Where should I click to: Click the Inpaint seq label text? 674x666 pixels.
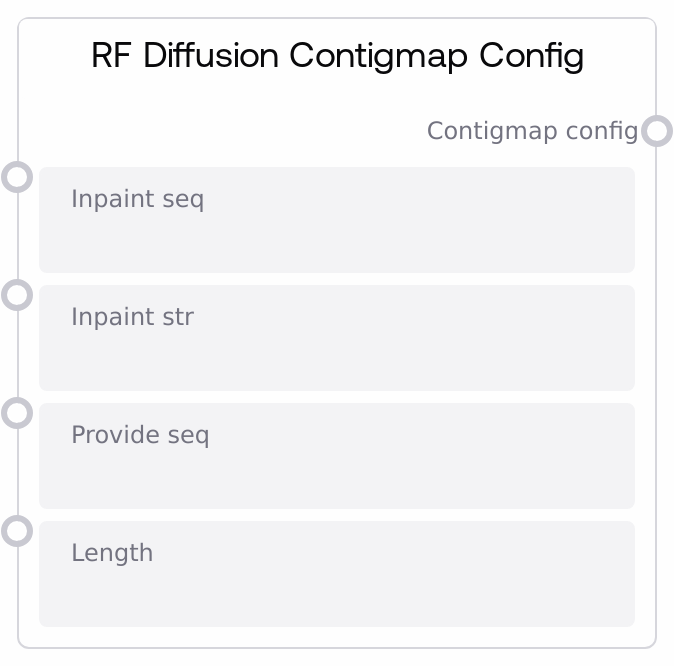(x=137, y=199)
